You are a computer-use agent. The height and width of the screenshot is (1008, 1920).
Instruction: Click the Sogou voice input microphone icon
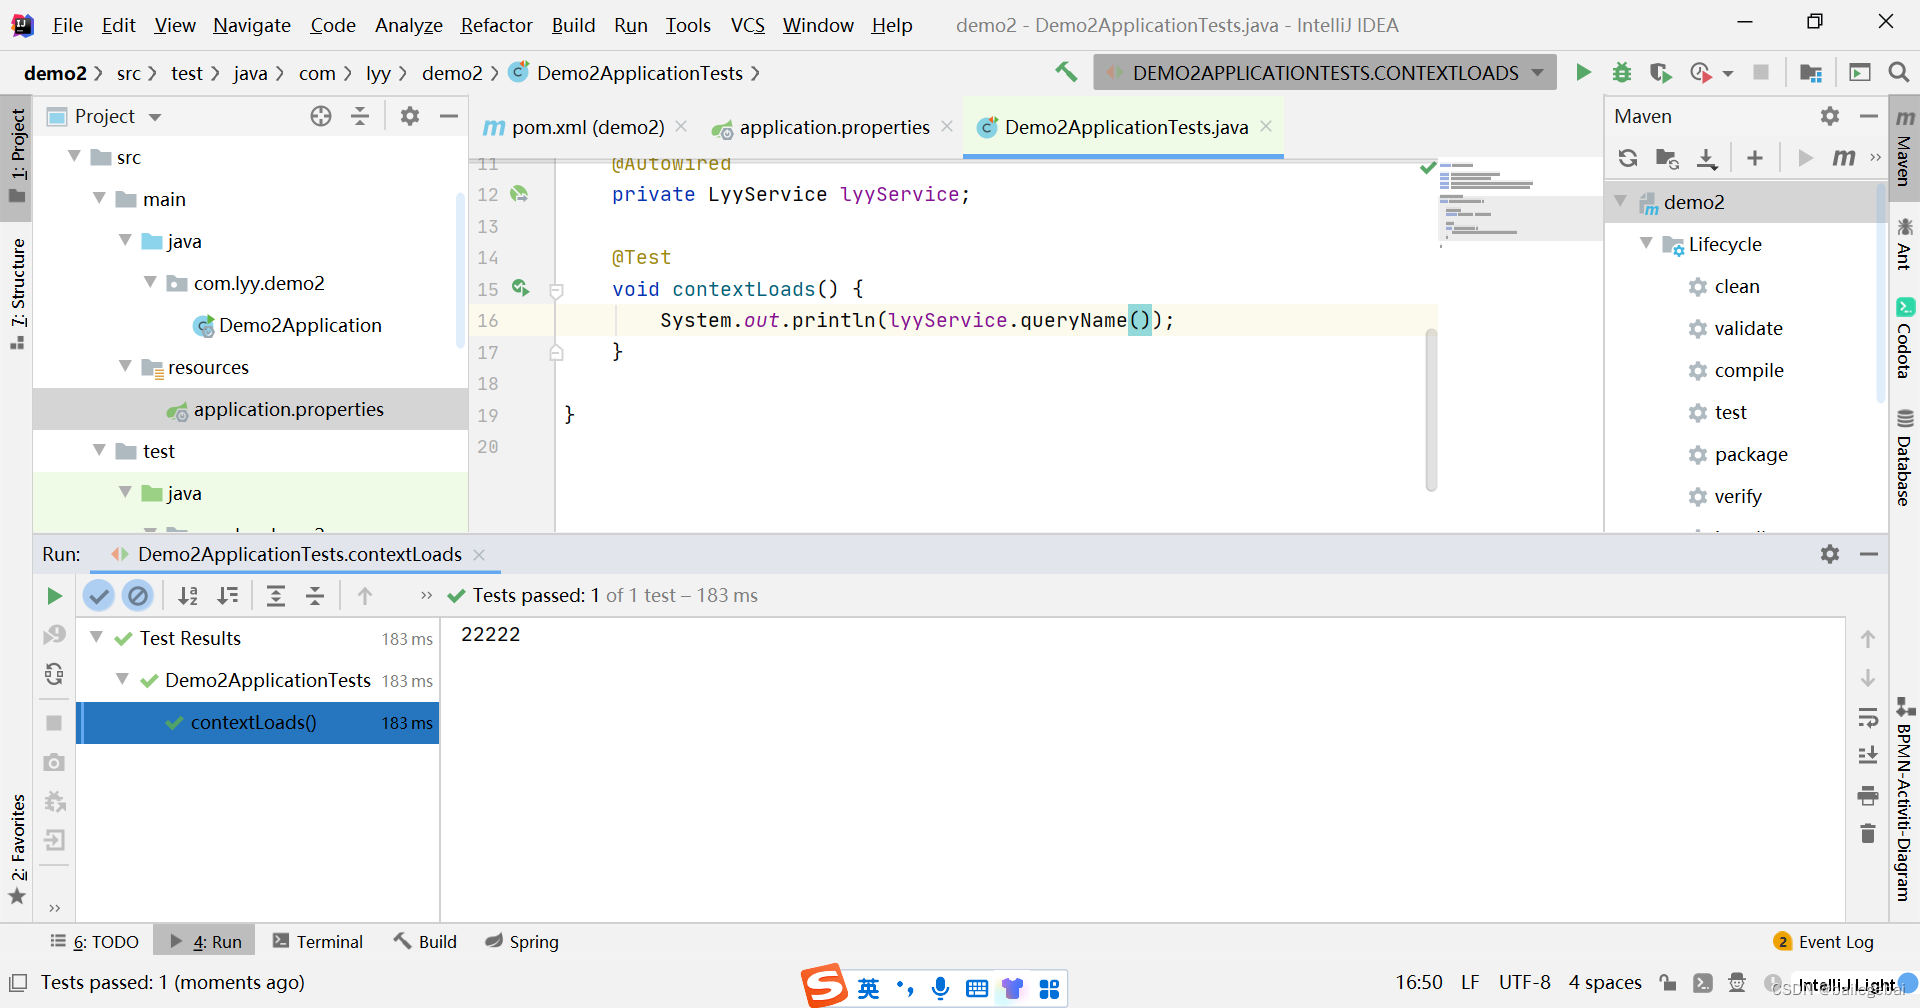(940, 989)
